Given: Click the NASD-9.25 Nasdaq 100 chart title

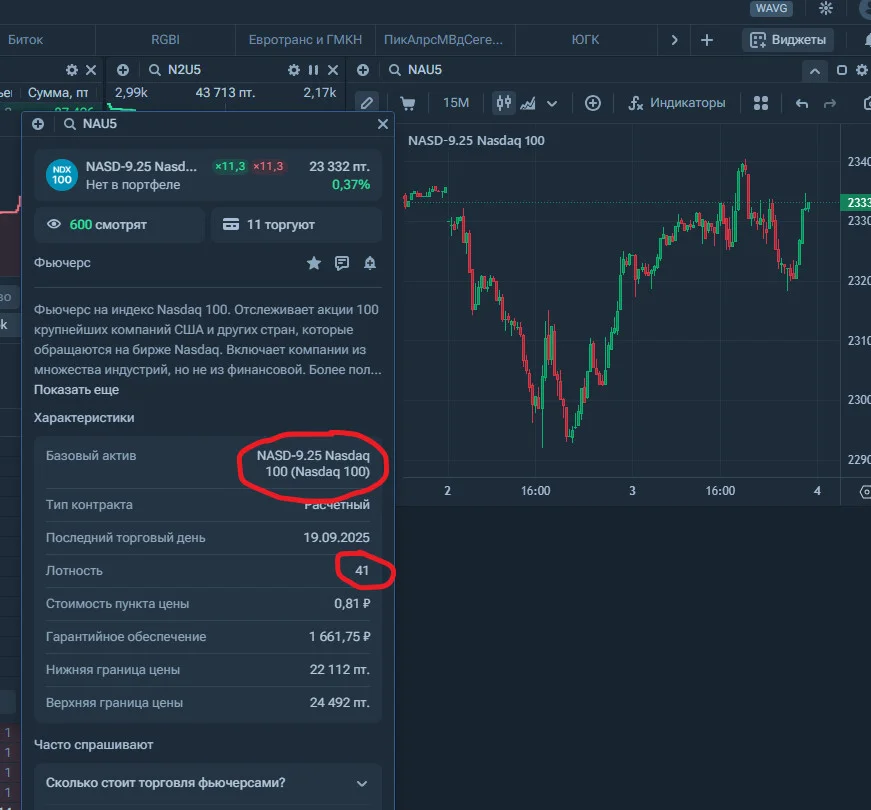Looking at the screenshot, I should pyautogui.click(x=476, y=141).
